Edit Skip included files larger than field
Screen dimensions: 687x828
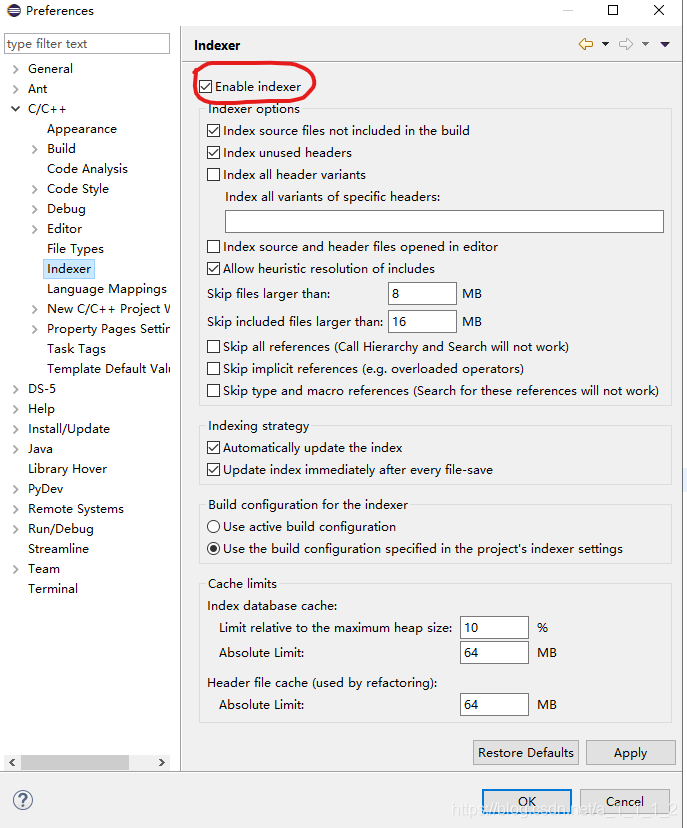pyautogui.click(x=422, y=322)
